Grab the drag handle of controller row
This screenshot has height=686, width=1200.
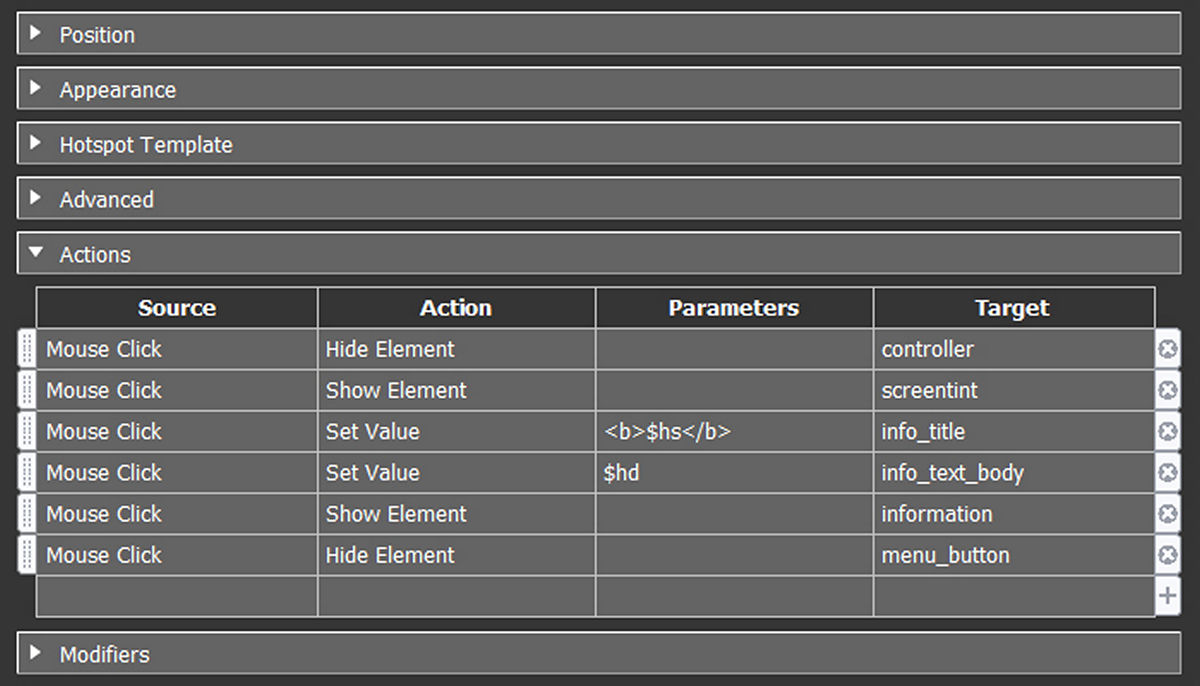coord(27,349)
